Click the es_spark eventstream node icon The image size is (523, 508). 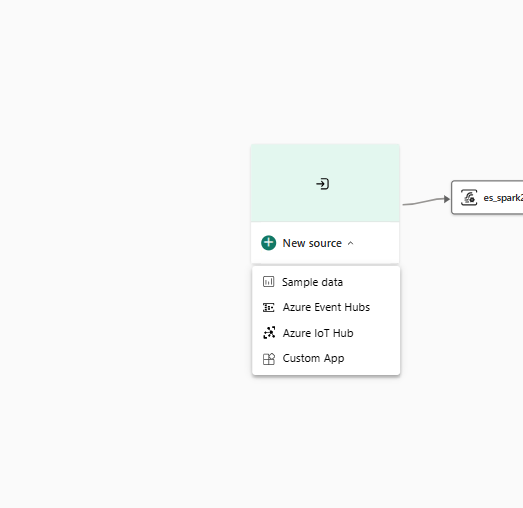pos(469,197)
